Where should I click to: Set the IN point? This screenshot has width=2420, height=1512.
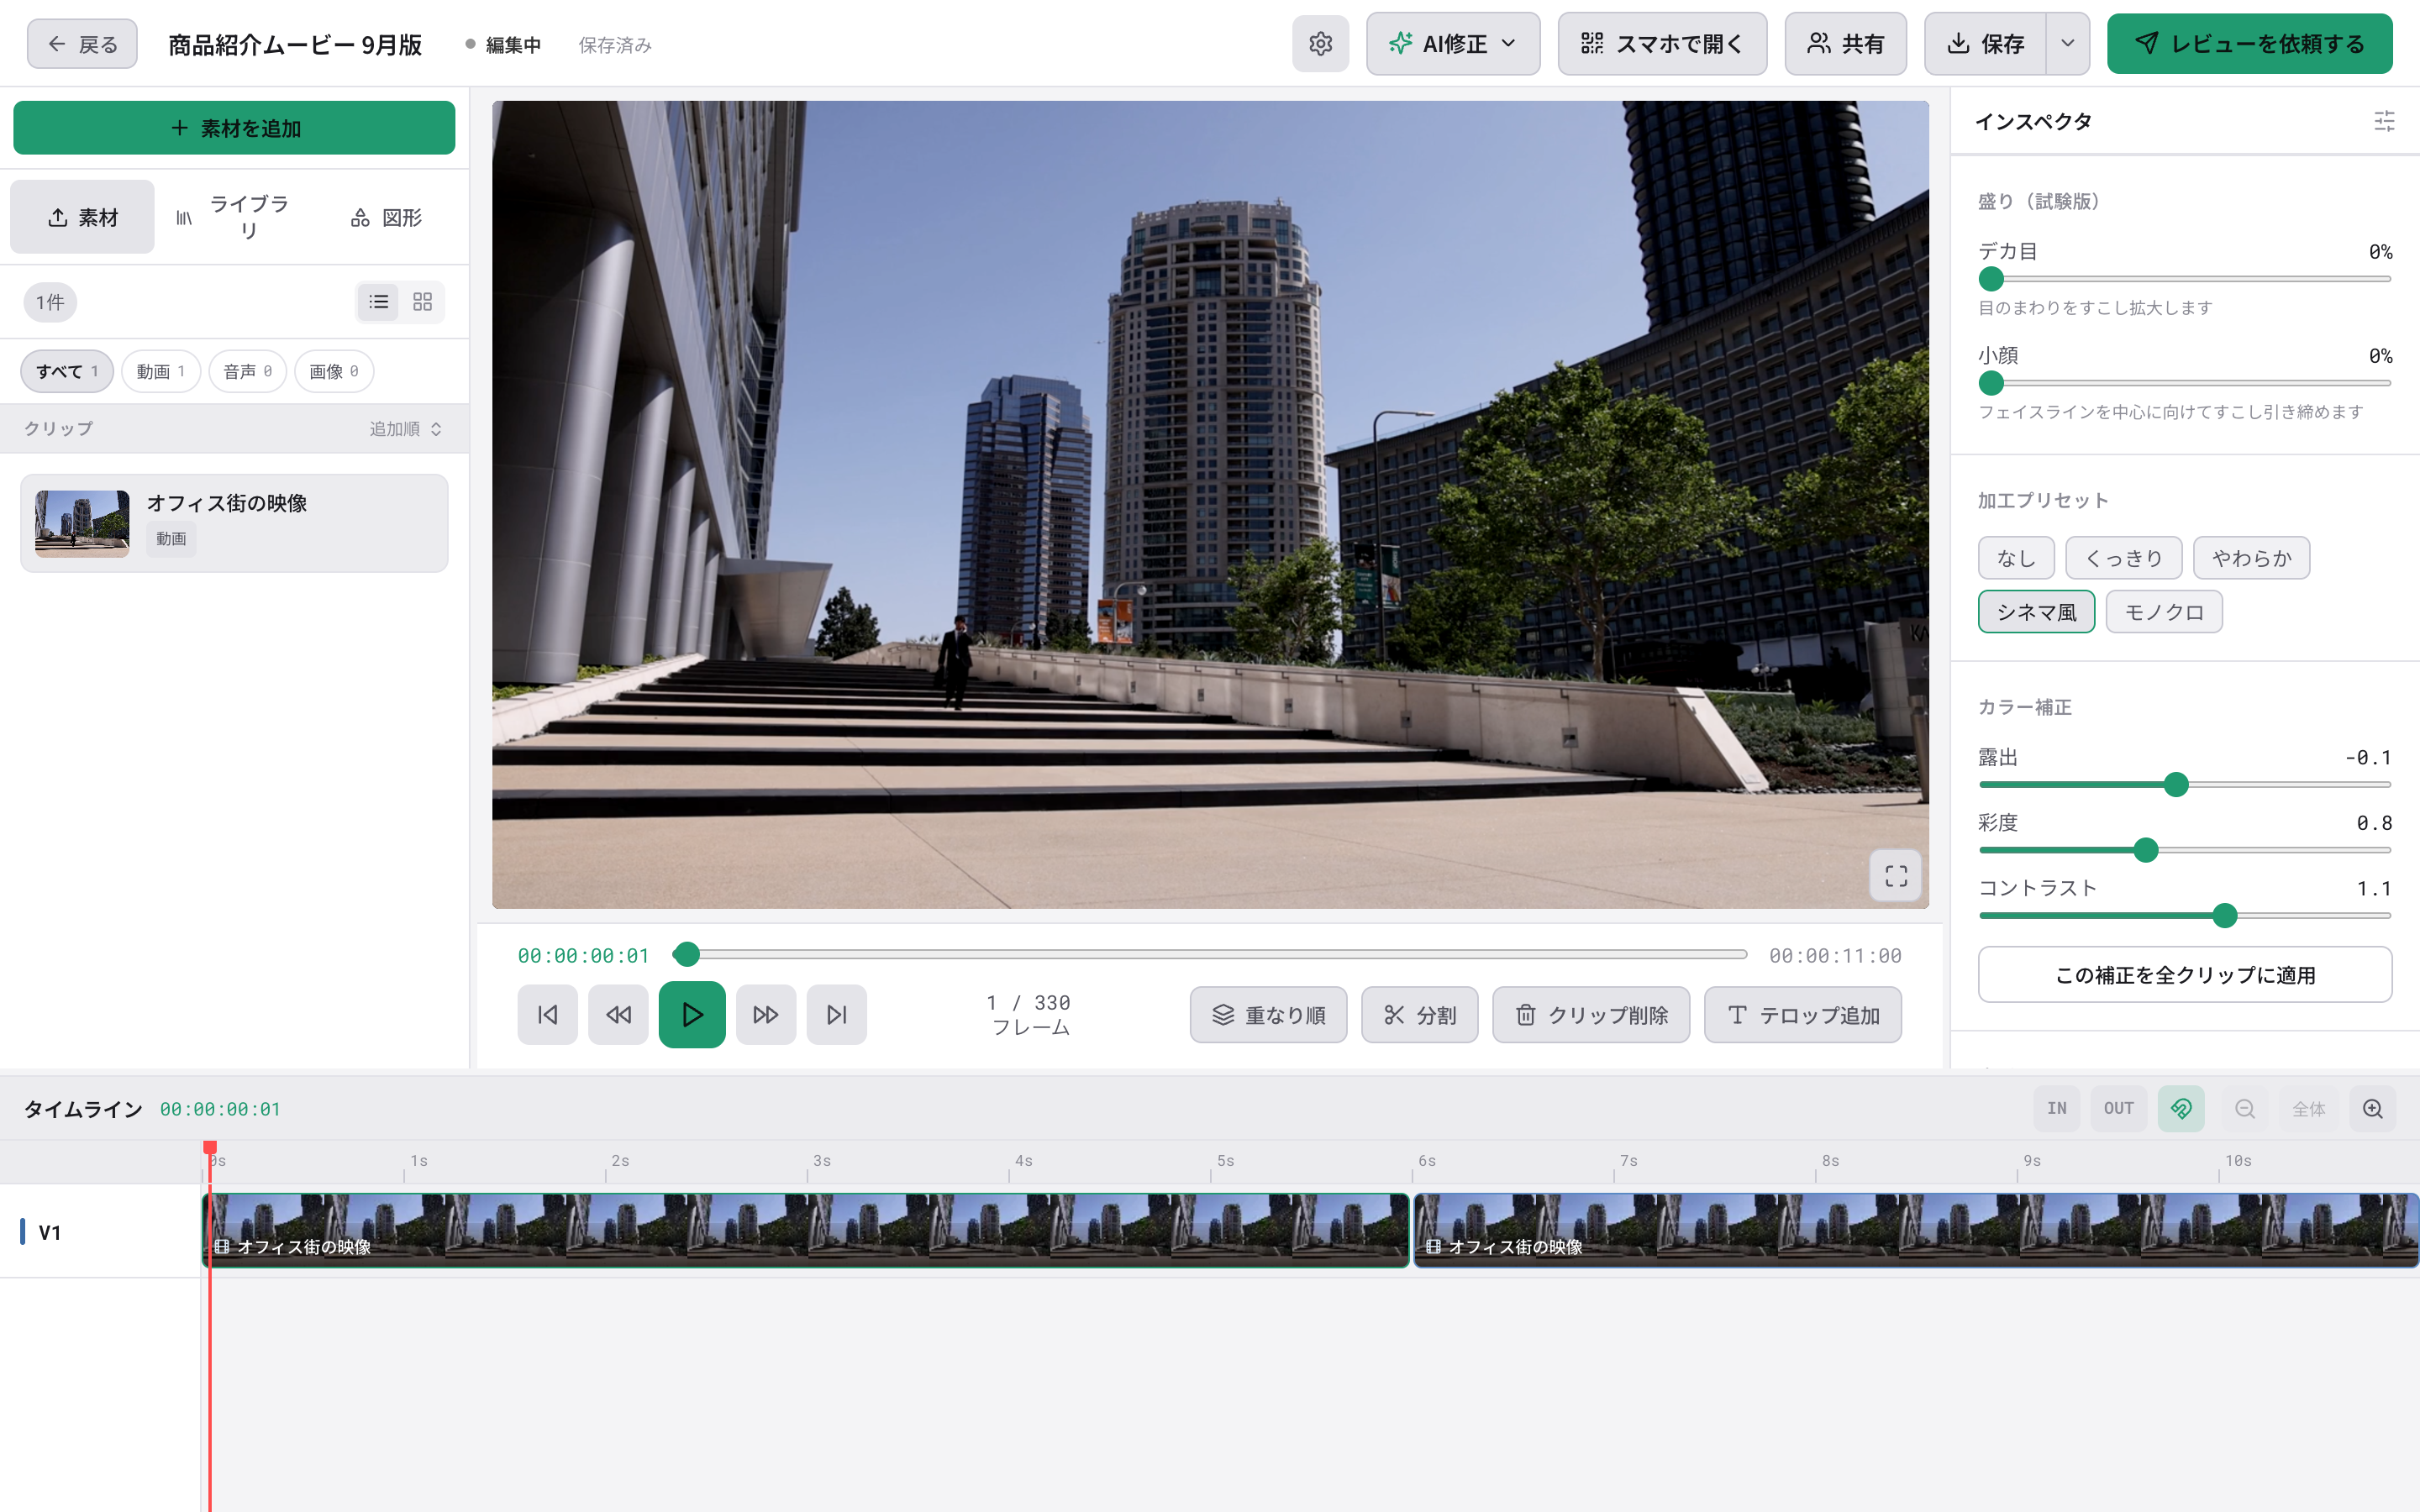pos(2057,1109)
